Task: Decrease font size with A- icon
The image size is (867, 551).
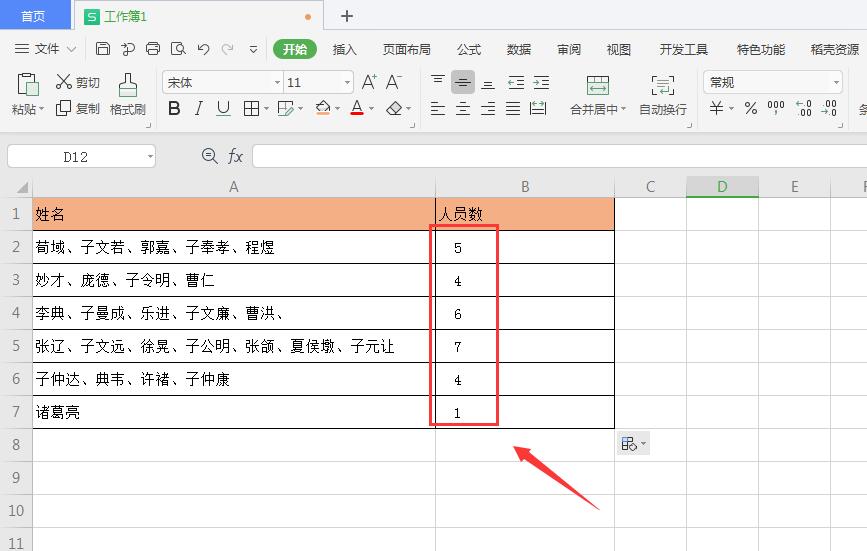Action: tap(393, 82)
